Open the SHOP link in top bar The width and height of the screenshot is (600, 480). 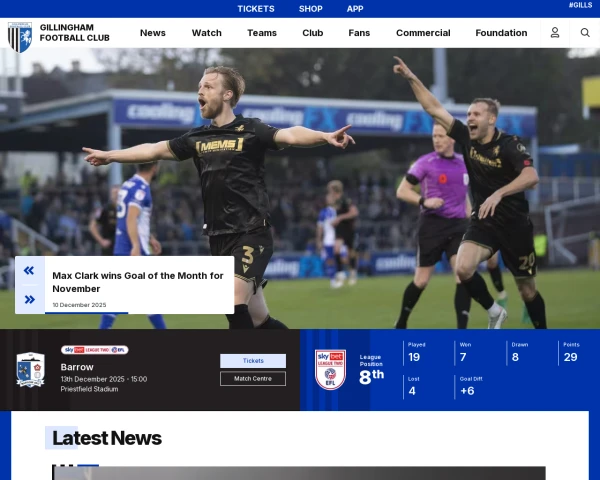[311, 9]
